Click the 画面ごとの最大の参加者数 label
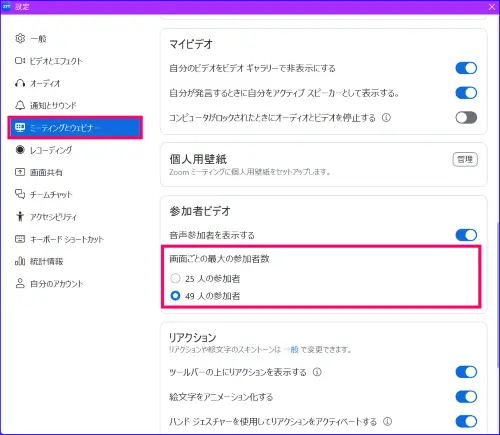Screen dimensions: 500x435 (x=219, y=259)
